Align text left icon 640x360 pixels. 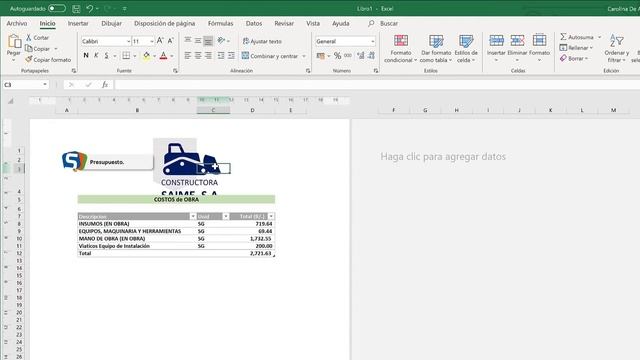click(x=188, y=56)
